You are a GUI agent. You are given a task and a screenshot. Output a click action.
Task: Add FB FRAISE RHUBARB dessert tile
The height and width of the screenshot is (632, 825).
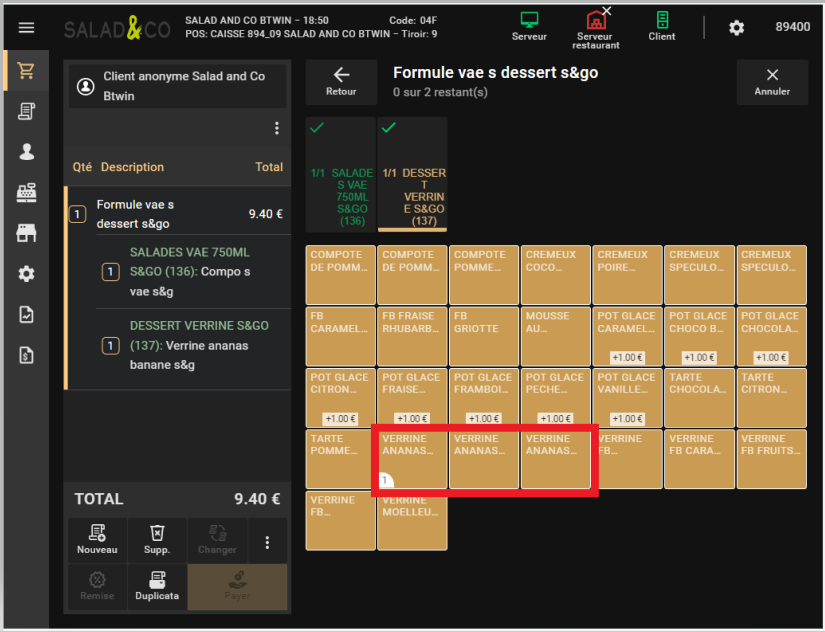[x=412, y=336]
